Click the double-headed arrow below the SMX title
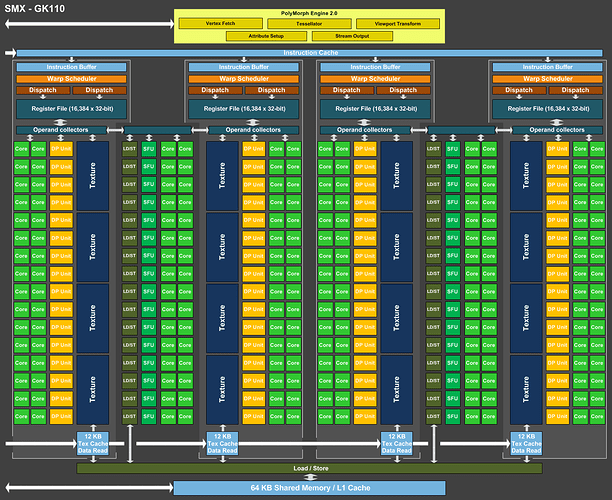Viewport: 612px width, 500px height. pyautogui.click(x=86, y=23)
